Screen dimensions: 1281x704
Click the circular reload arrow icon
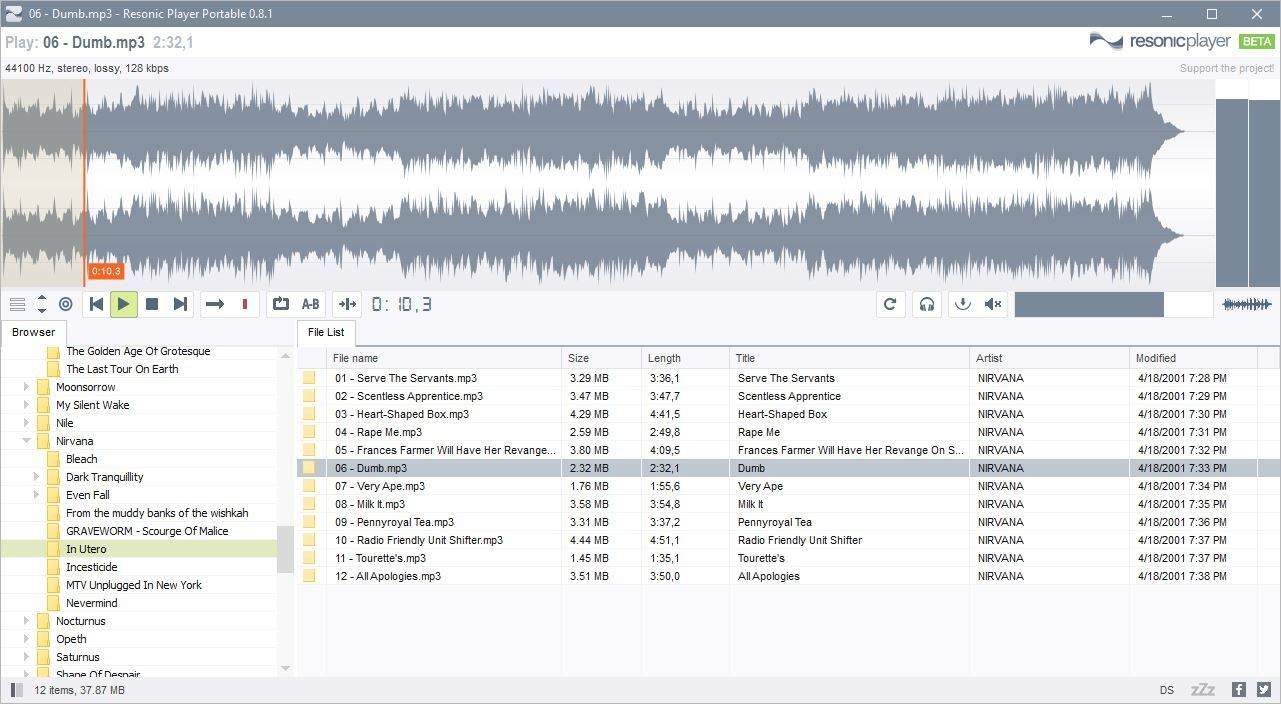point(890,304)
